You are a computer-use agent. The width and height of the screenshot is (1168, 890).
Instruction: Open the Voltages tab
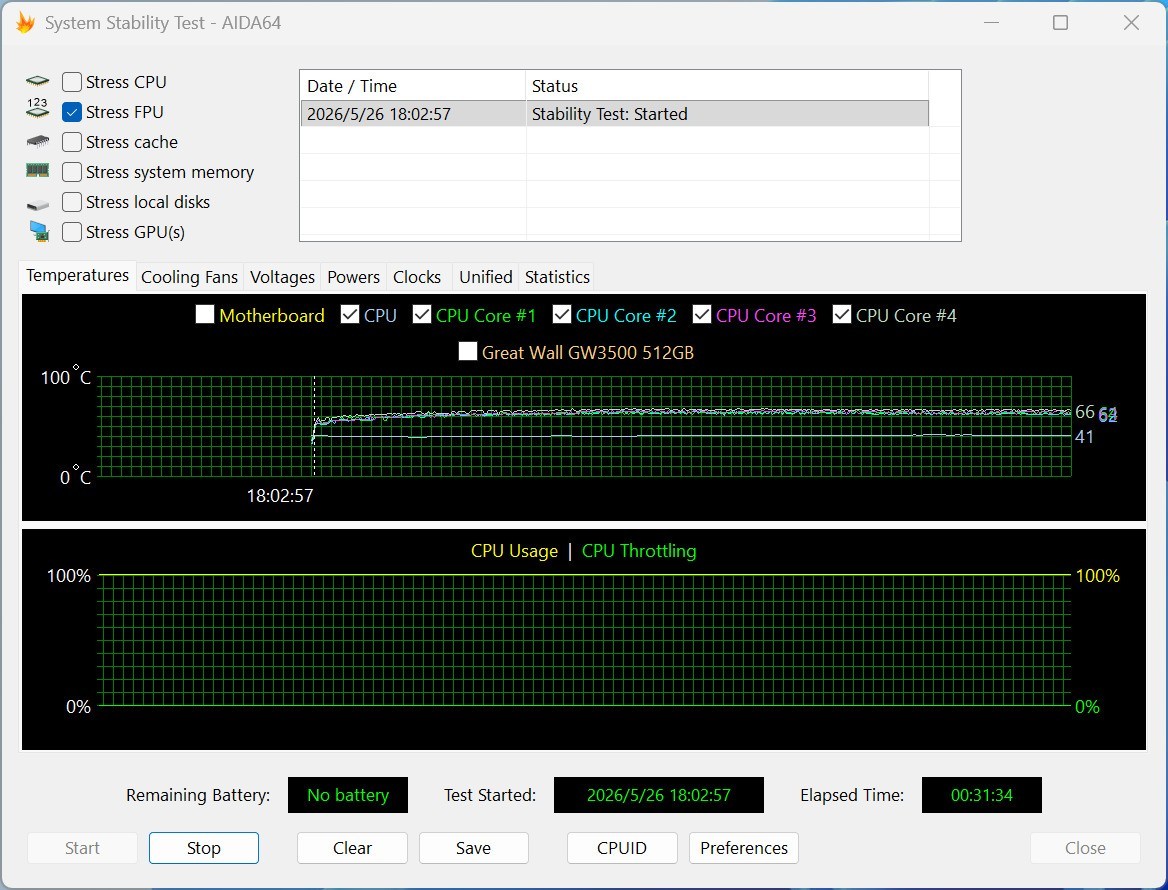(282, 277)
